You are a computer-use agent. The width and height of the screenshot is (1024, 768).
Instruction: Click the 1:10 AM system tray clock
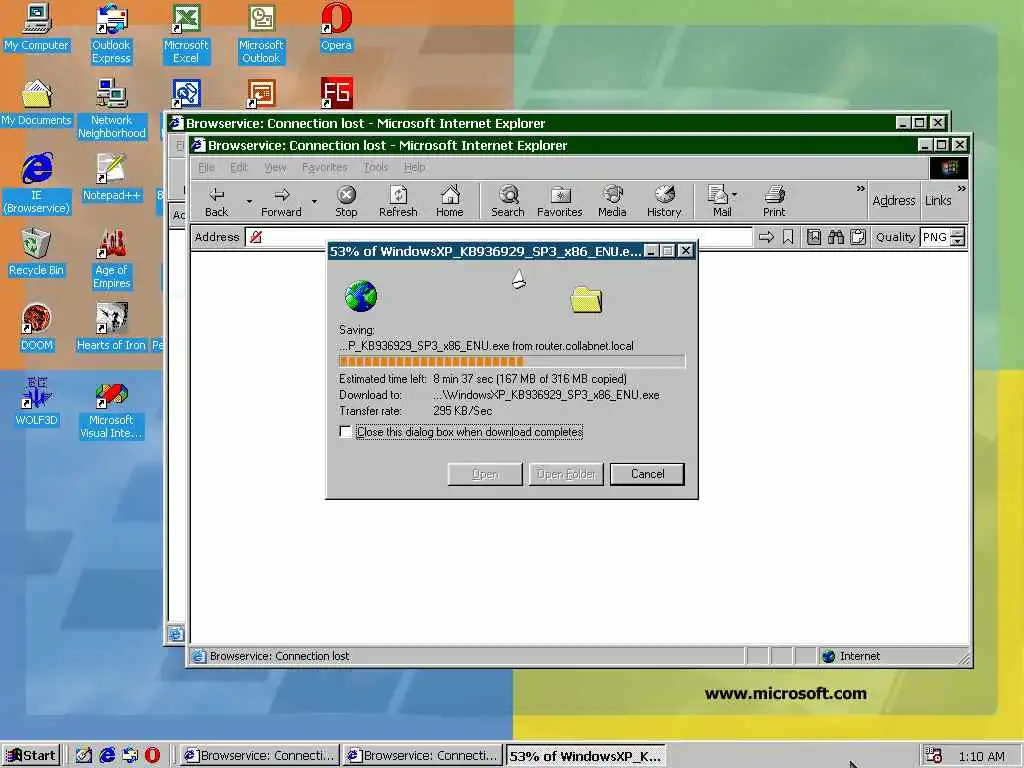(981, 756)
